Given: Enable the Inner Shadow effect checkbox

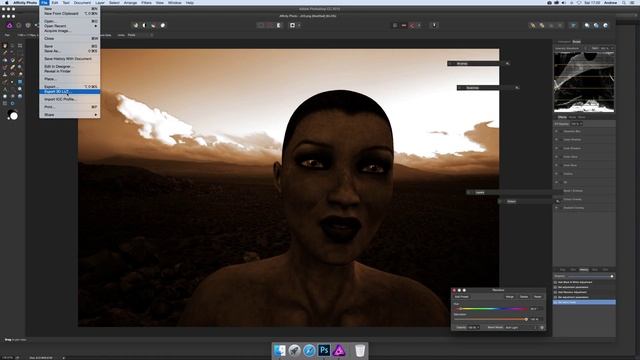Looking at the screenshot, I should pos(556,148).
